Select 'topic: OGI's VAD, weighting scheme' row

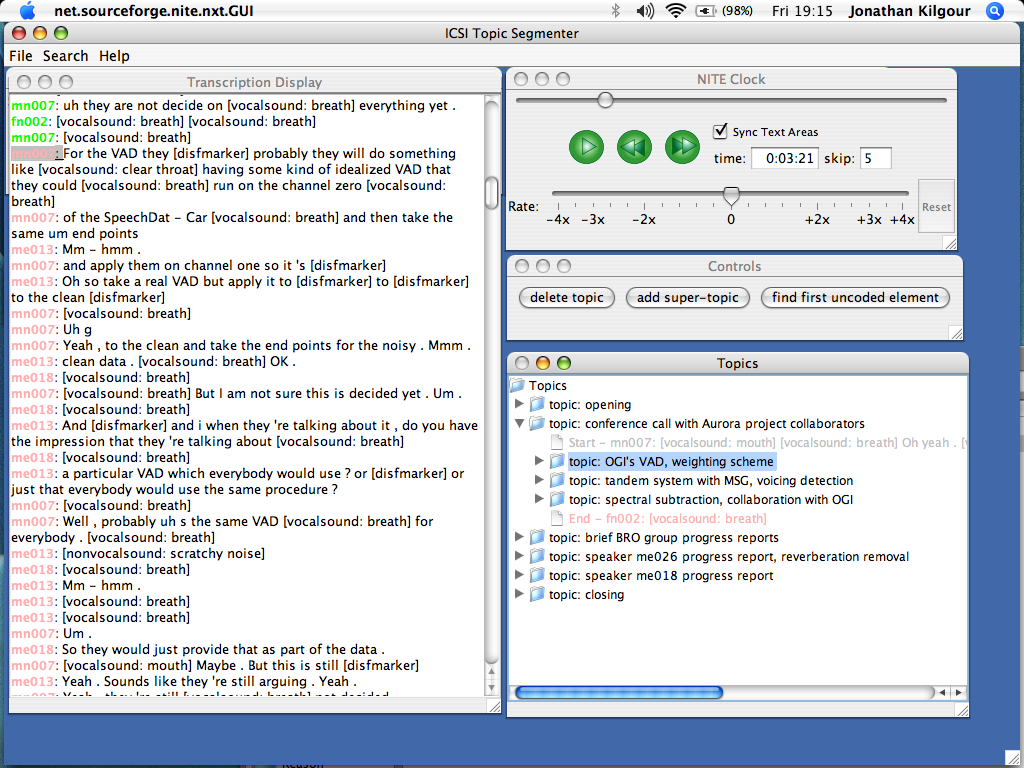pos(671,462)
